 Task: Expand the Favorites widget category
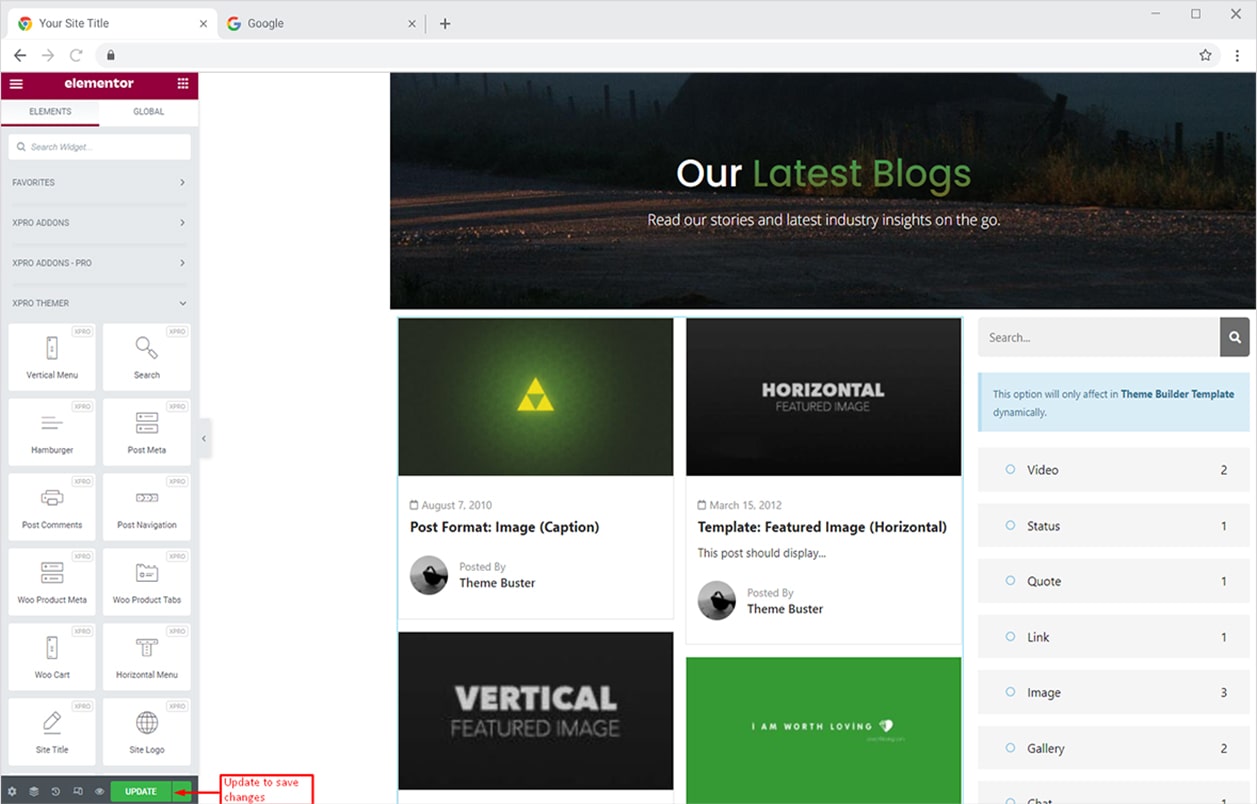[99, 183]
